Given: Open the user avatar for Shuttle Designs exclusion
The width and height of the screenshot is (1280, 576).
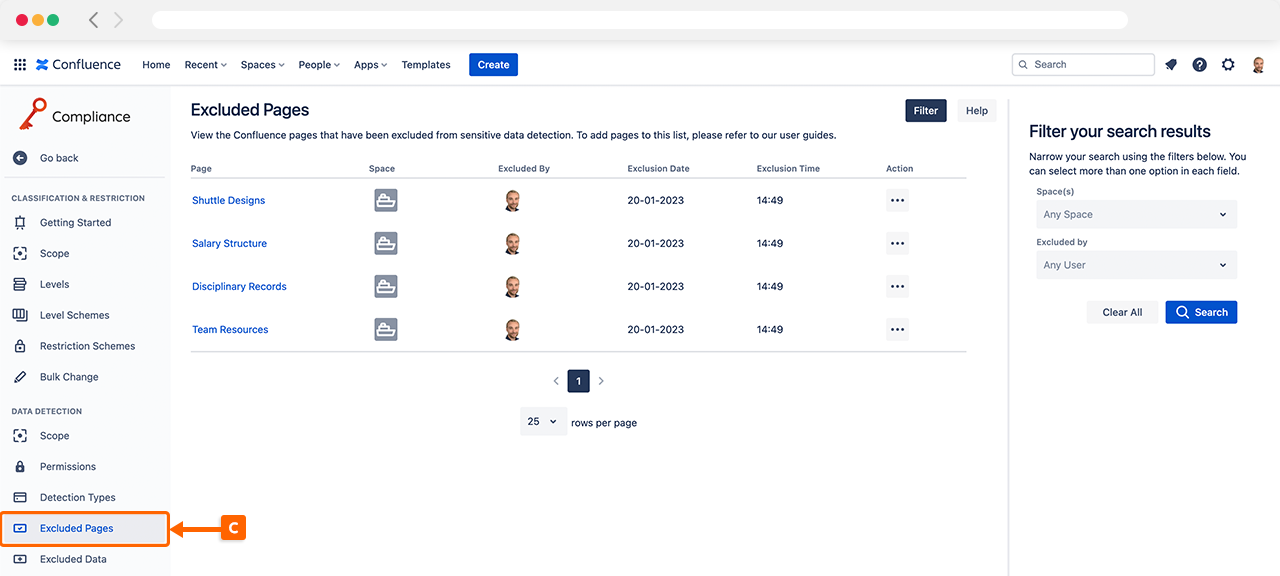Looking at the screenshot, I should point(513,200).
